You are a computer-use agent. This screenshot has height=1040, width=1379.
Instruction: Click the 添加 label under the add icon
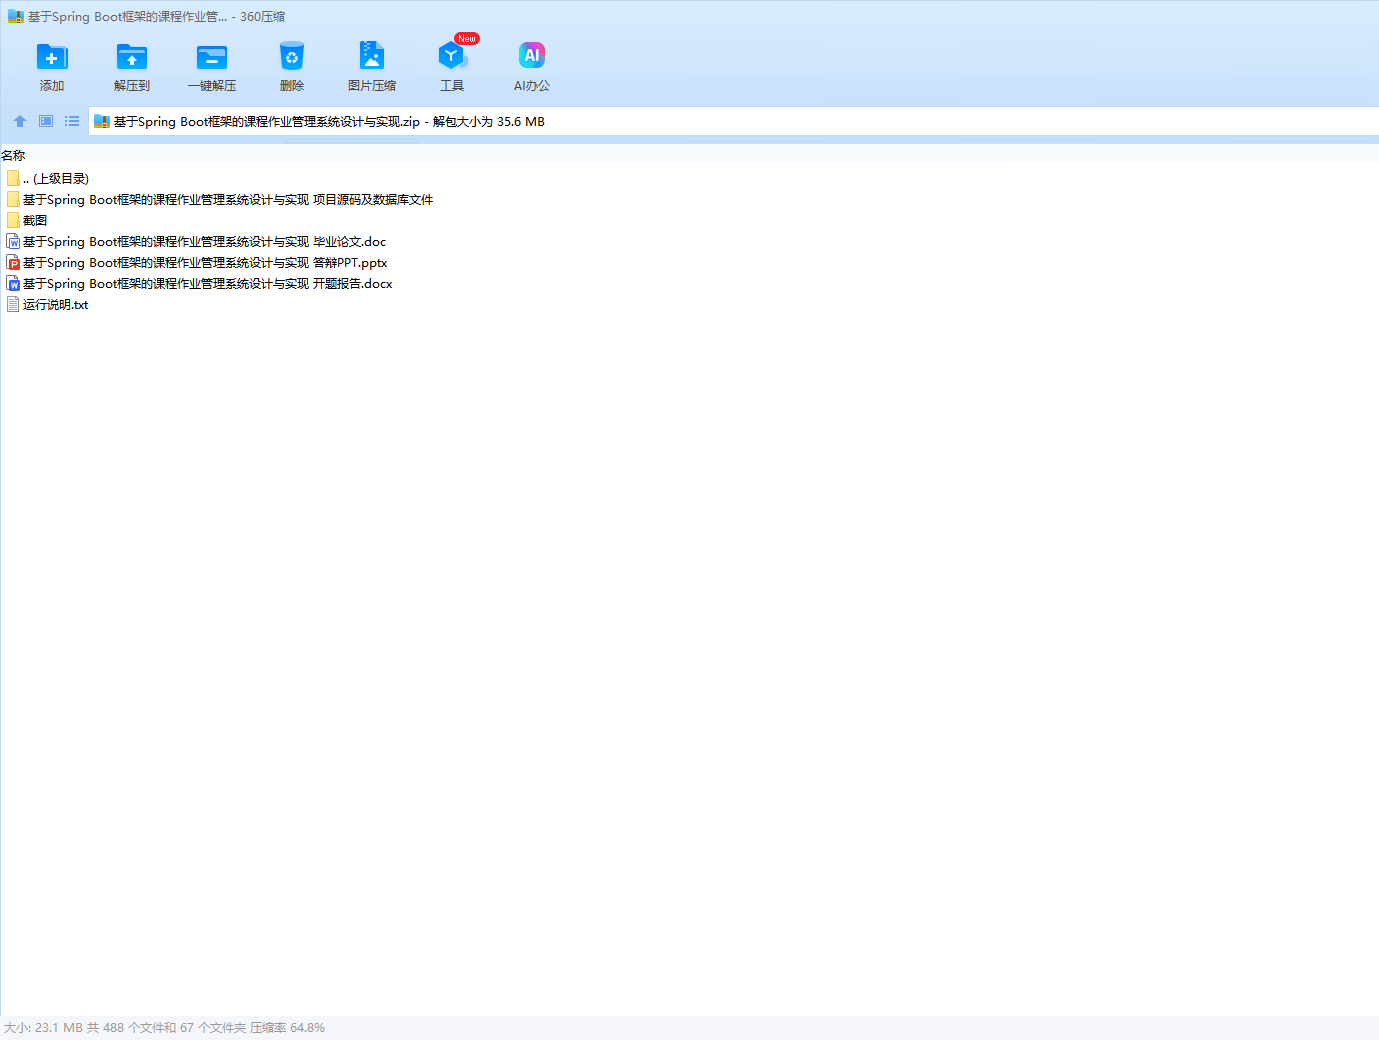52,86
